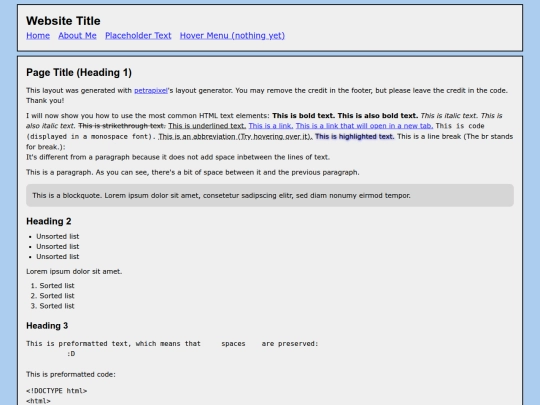
Task: Click the 'This is underlined text.' sample
Action: [x=207, y=126]
